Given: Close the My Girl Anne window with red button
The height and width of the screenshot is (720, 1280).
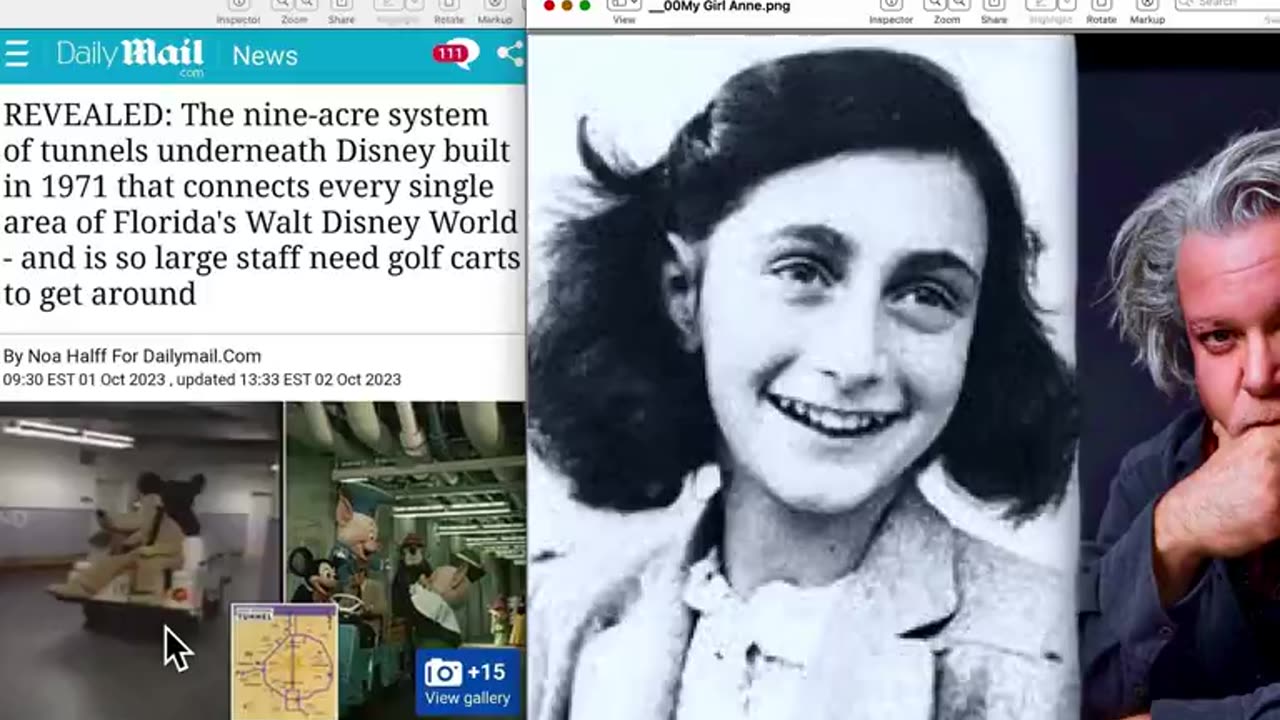Looking at the screenshot, I should click(x=549, y=6).
